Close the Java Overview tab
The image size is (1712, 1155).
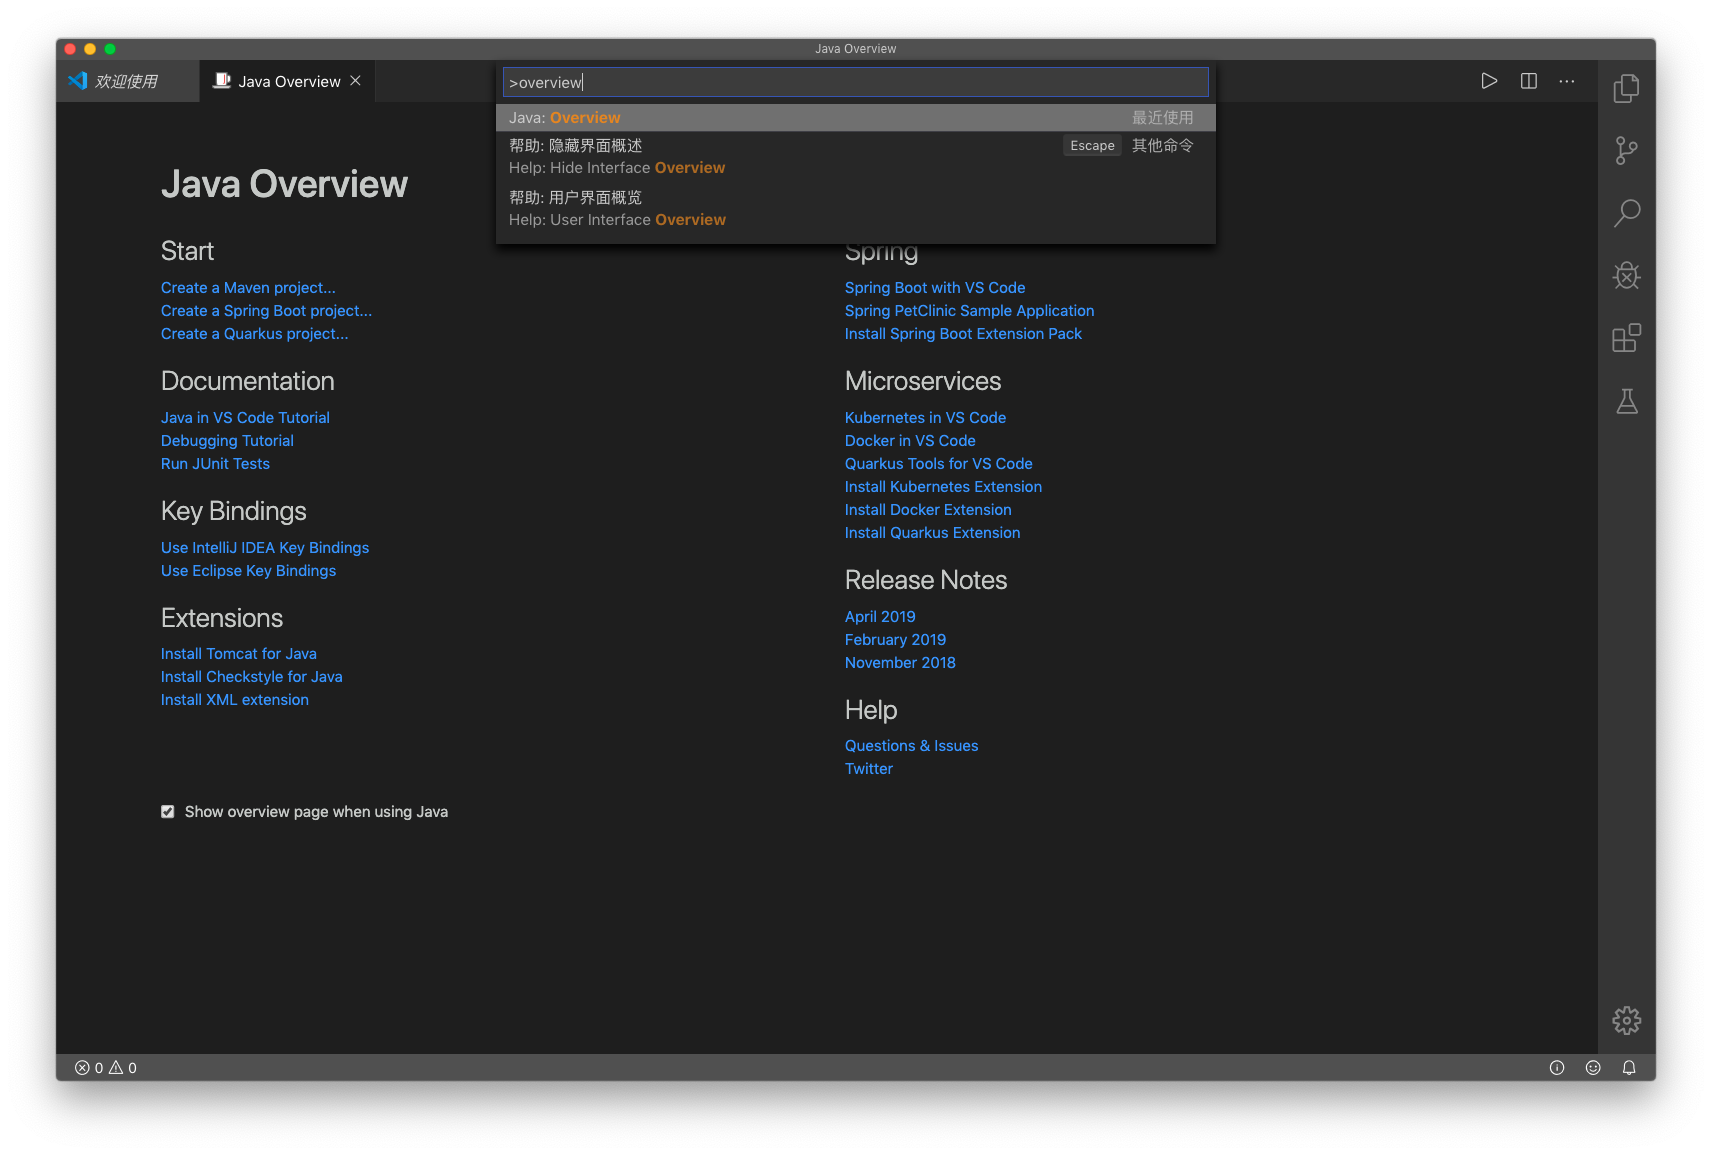(355, 81)
